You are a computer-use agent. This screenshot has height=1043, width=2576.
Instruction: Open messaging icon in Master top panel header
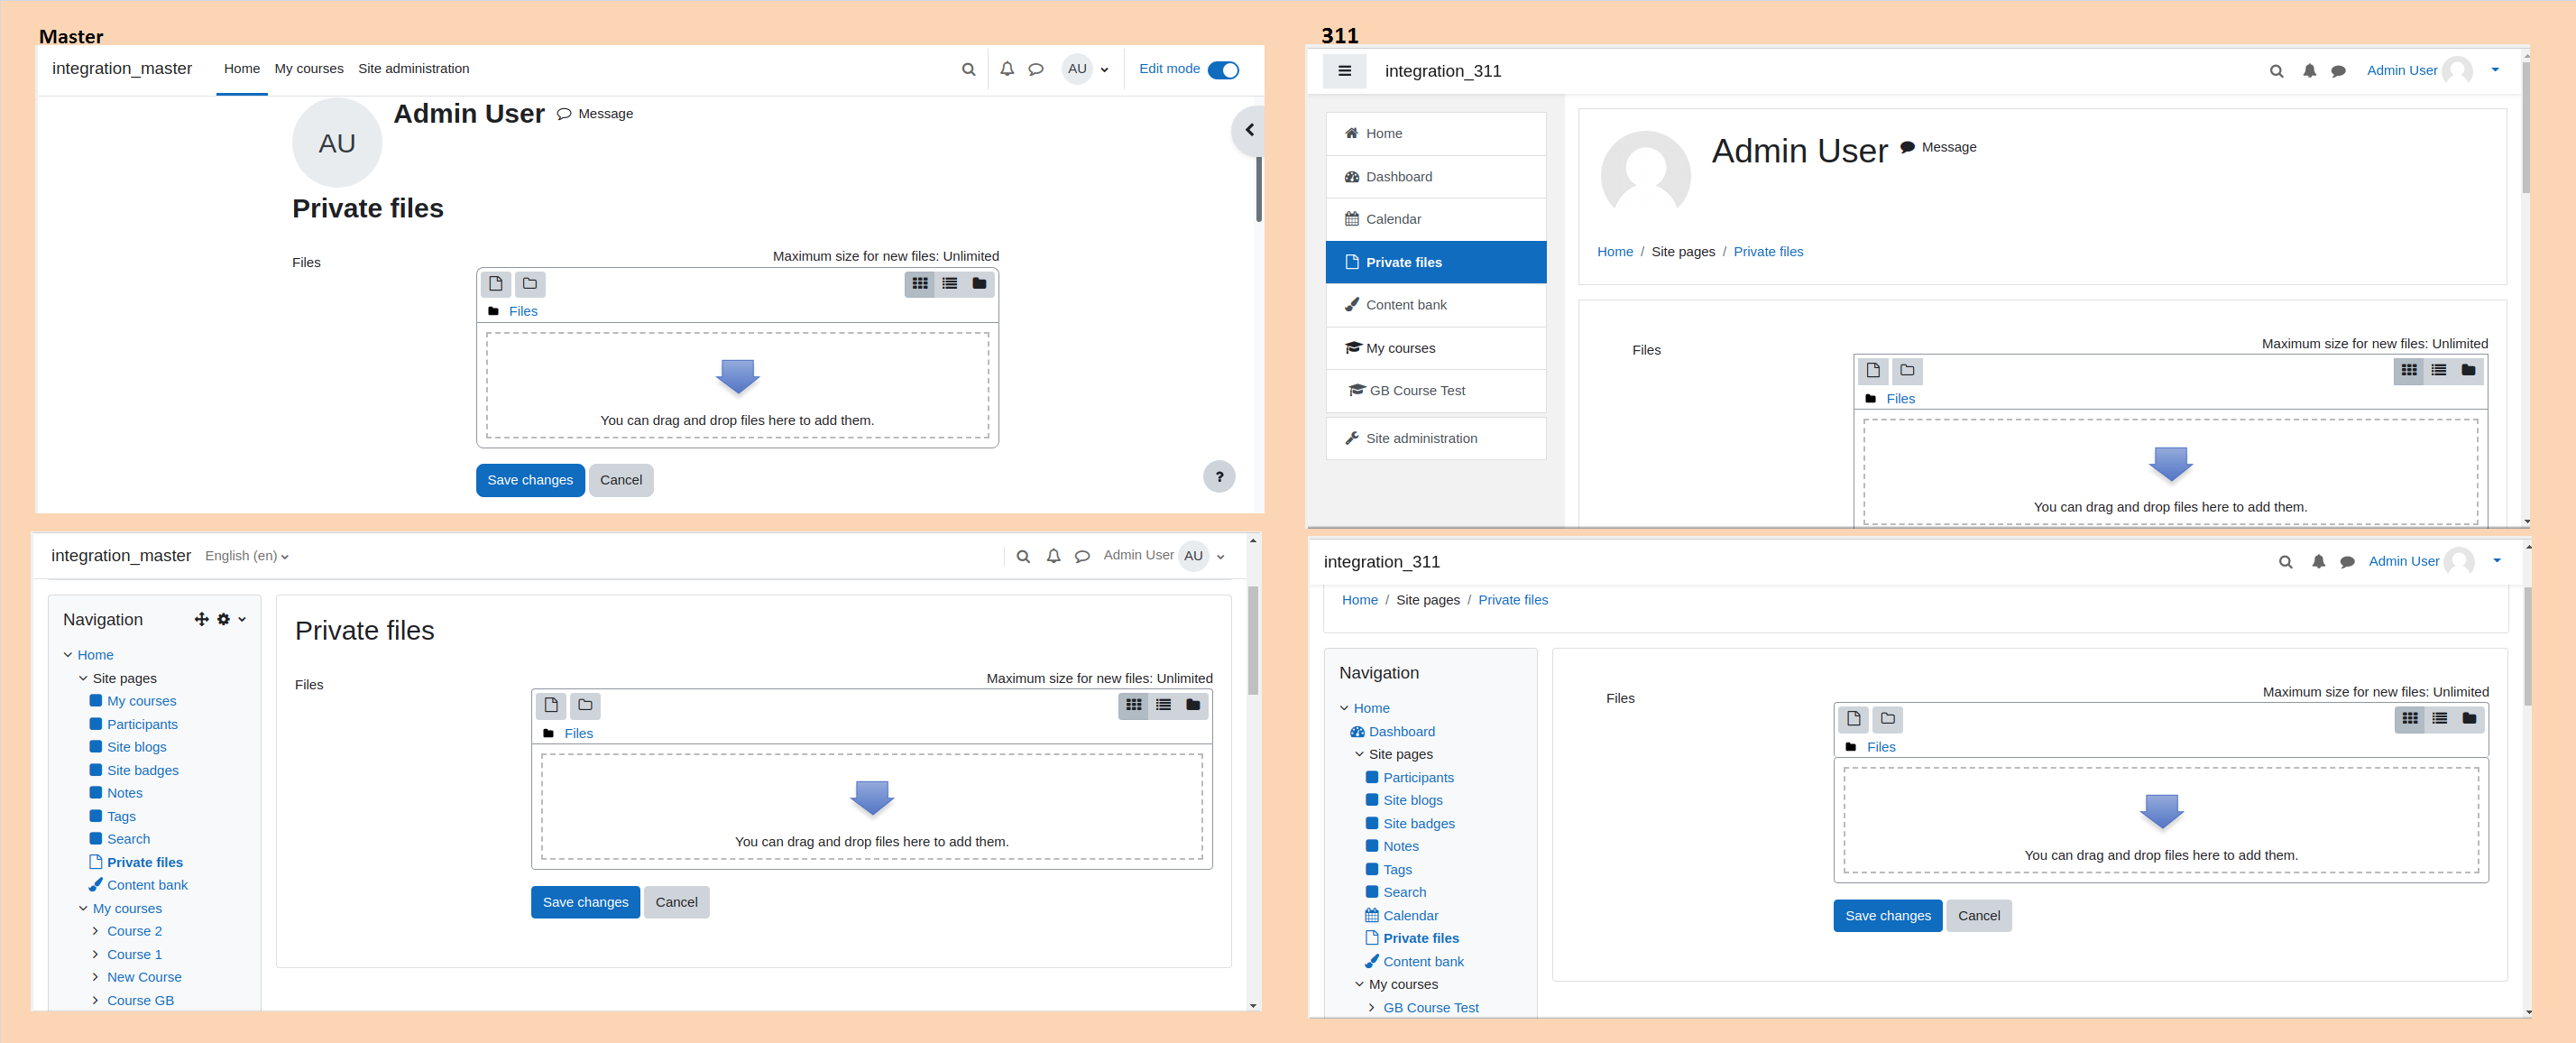[1036, 70]
